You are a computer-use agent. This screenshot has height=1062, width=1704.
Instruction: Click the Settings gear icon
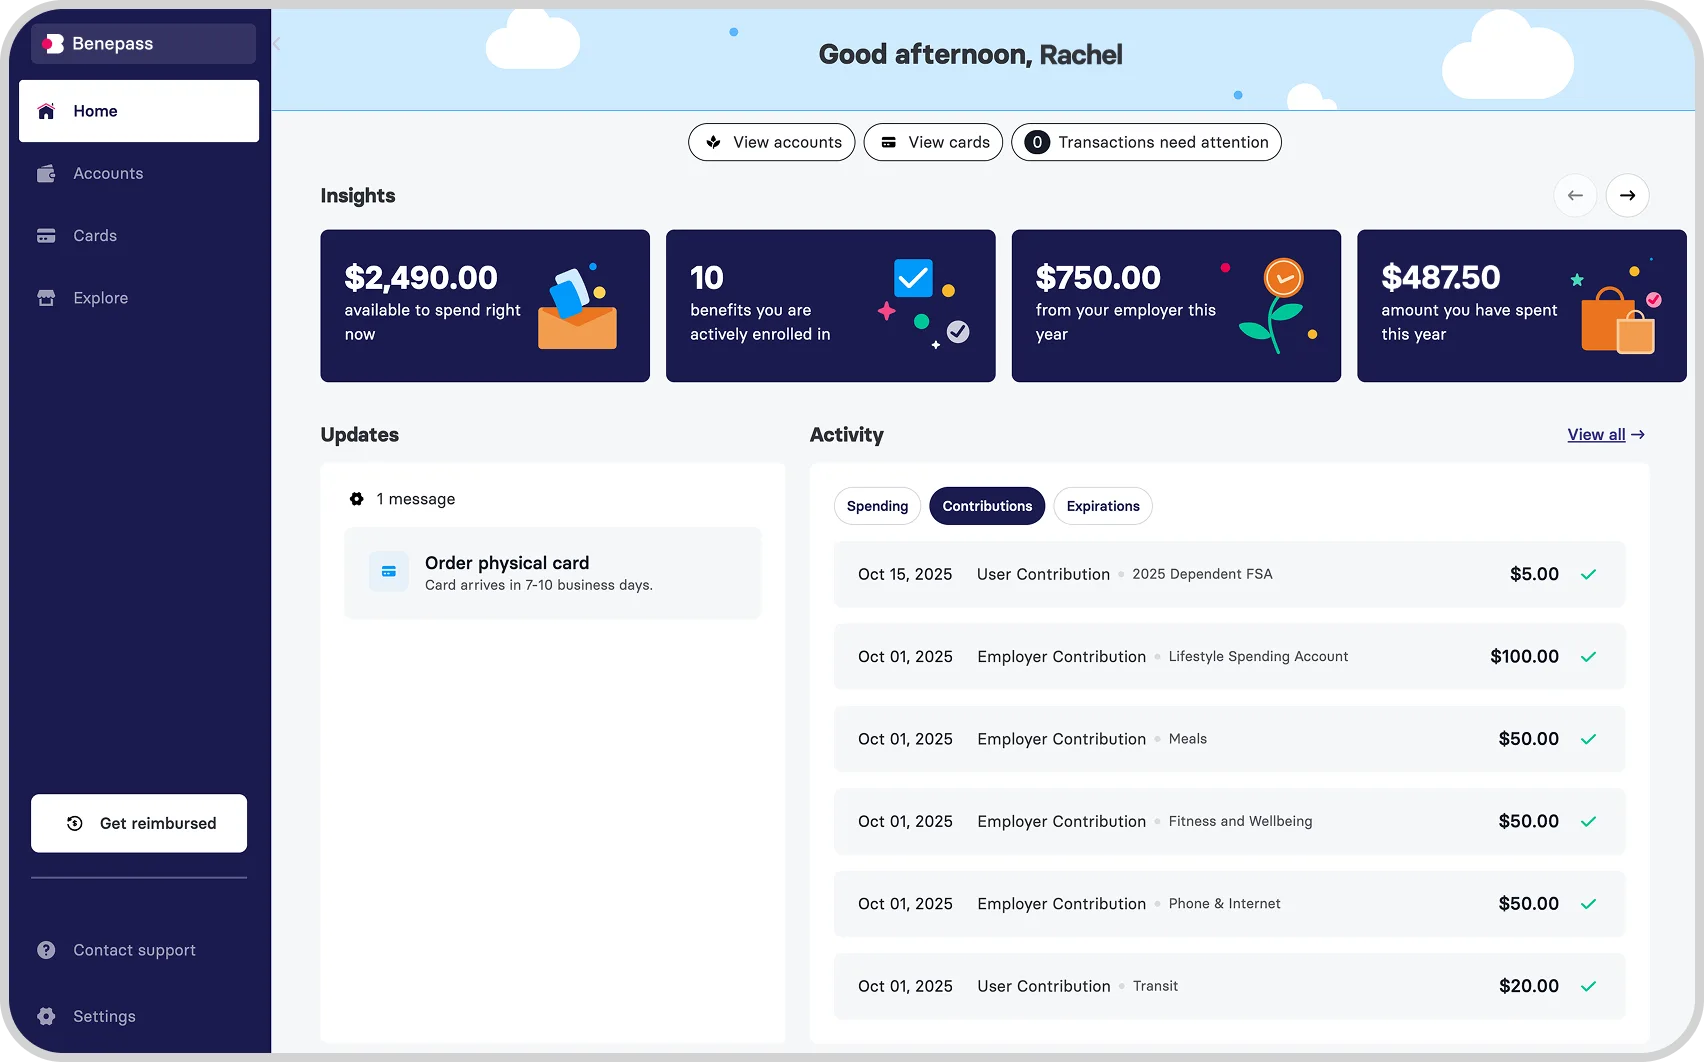pos(46,1016)
